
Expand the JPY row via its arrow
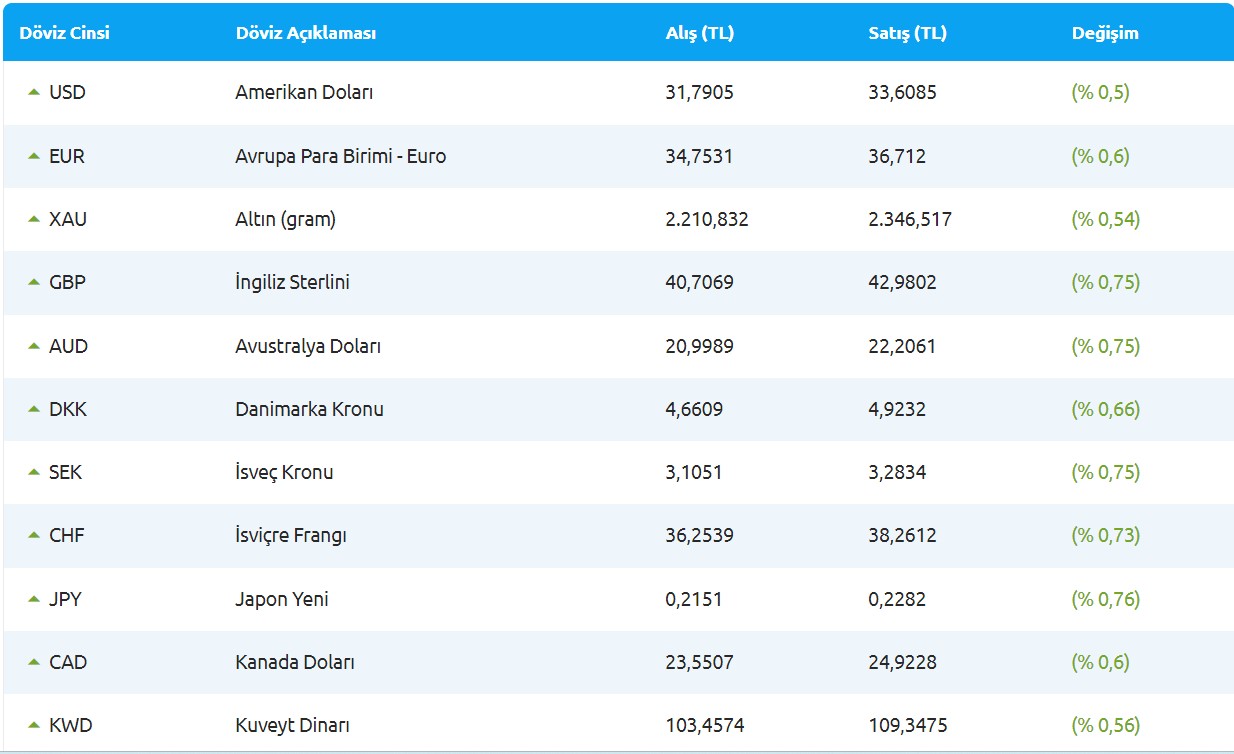[34, 598]
